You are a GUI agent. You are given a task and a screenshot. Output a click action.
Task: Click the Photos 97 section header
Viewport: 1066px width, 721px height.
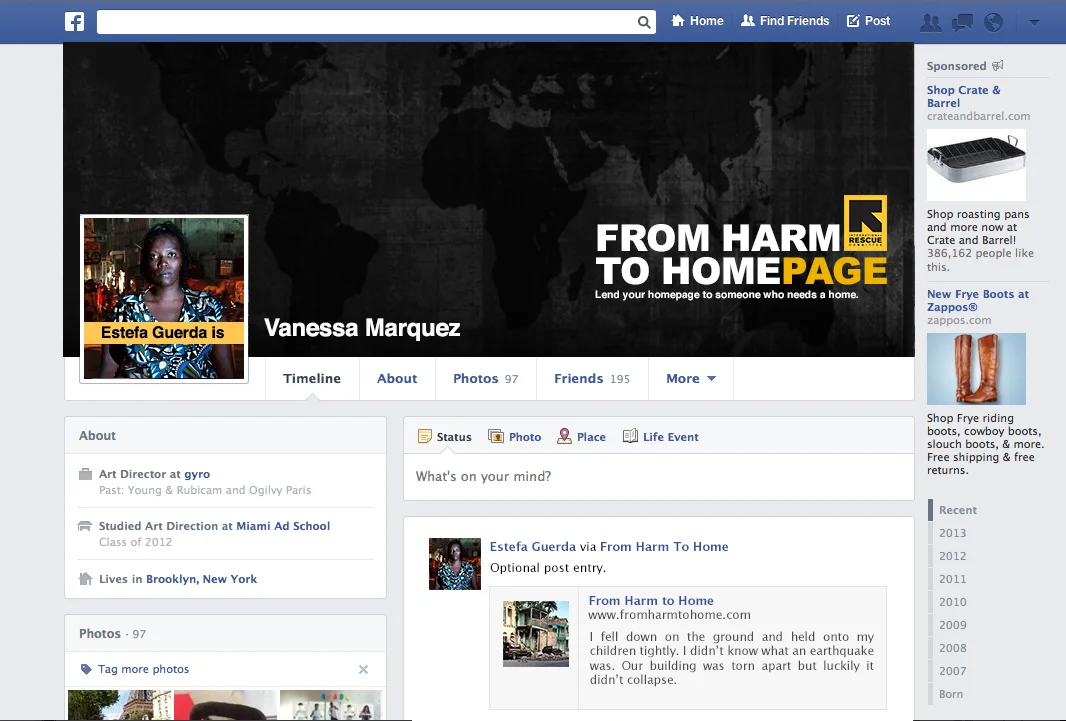tap(112, 633)
